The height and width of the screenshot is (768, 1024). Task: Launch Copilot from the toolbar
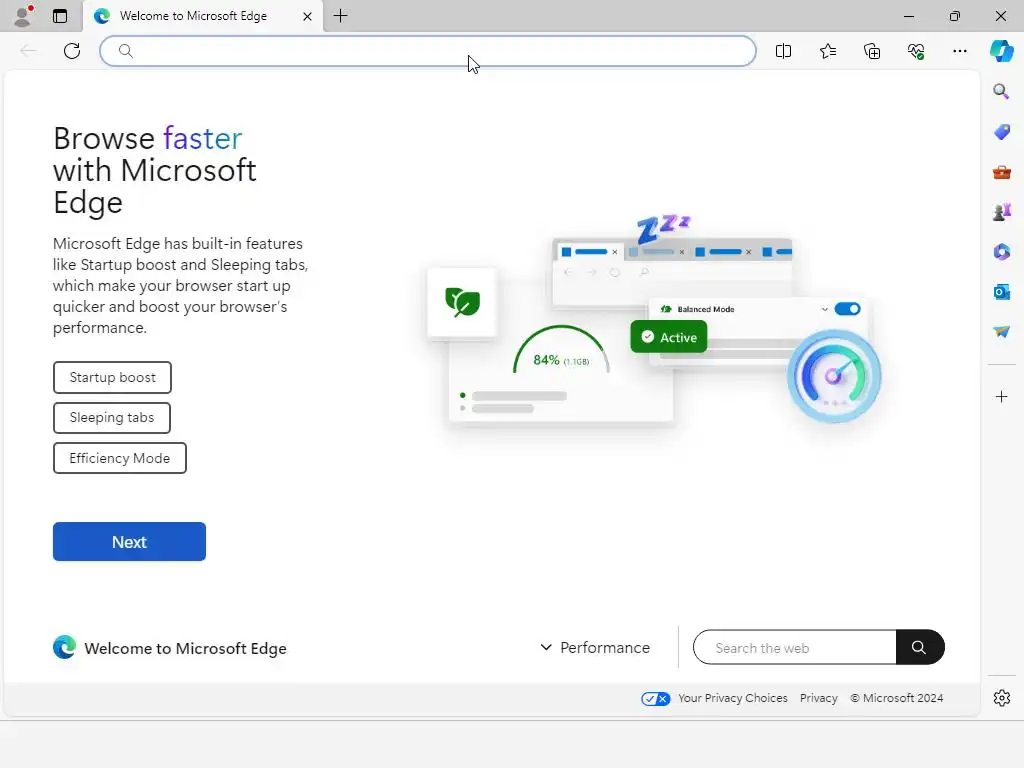(1001, 51)
